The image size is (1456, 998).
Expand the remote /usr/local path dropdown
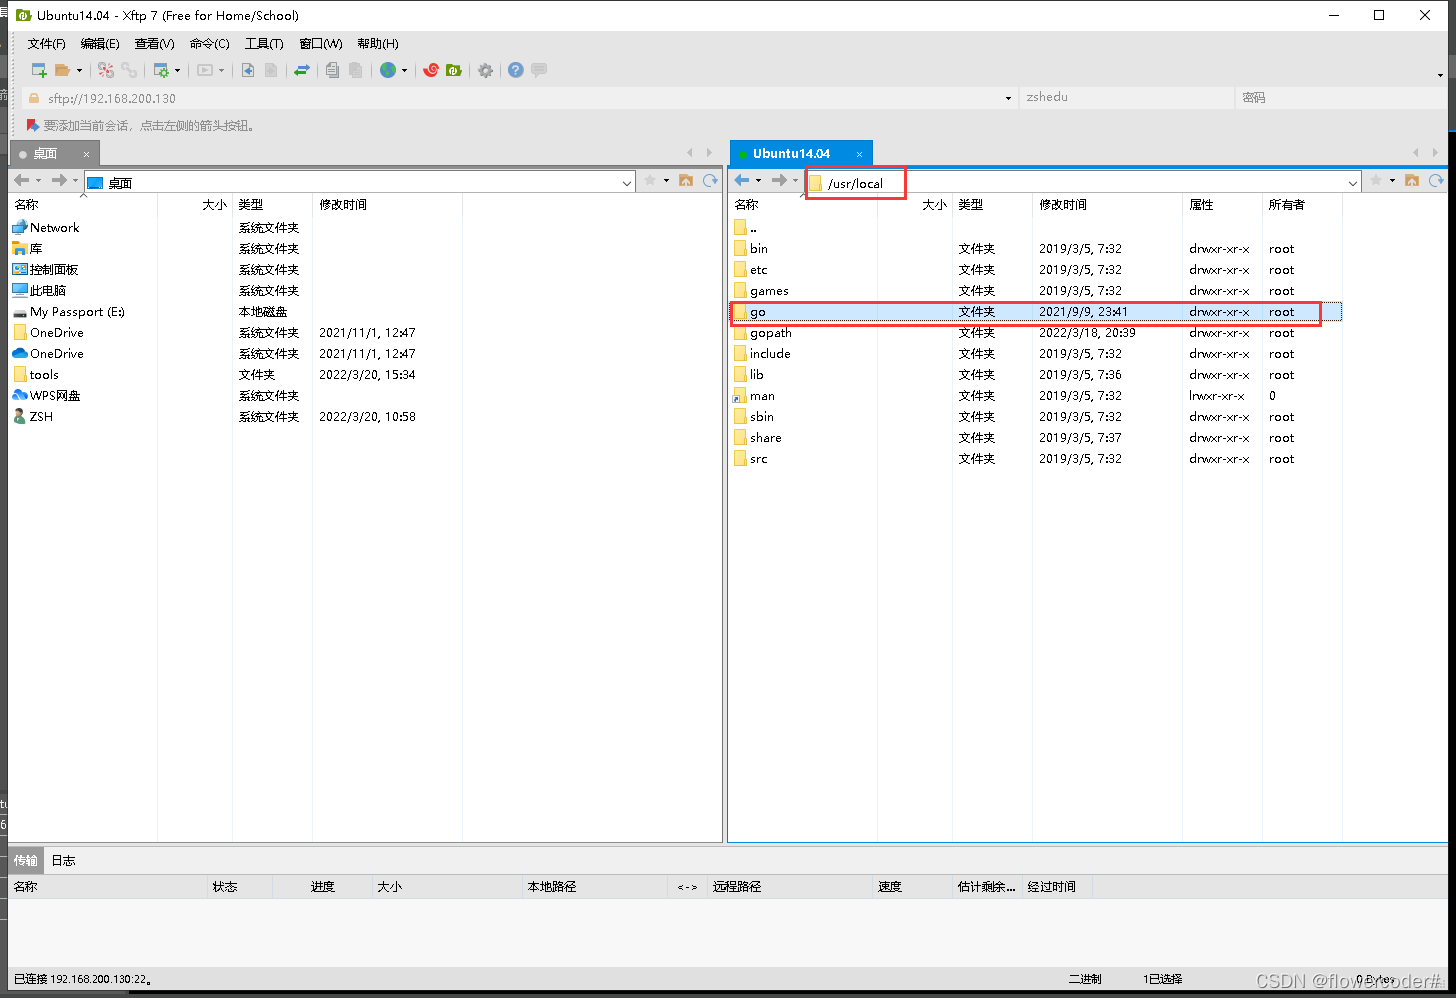point(1353,183)
